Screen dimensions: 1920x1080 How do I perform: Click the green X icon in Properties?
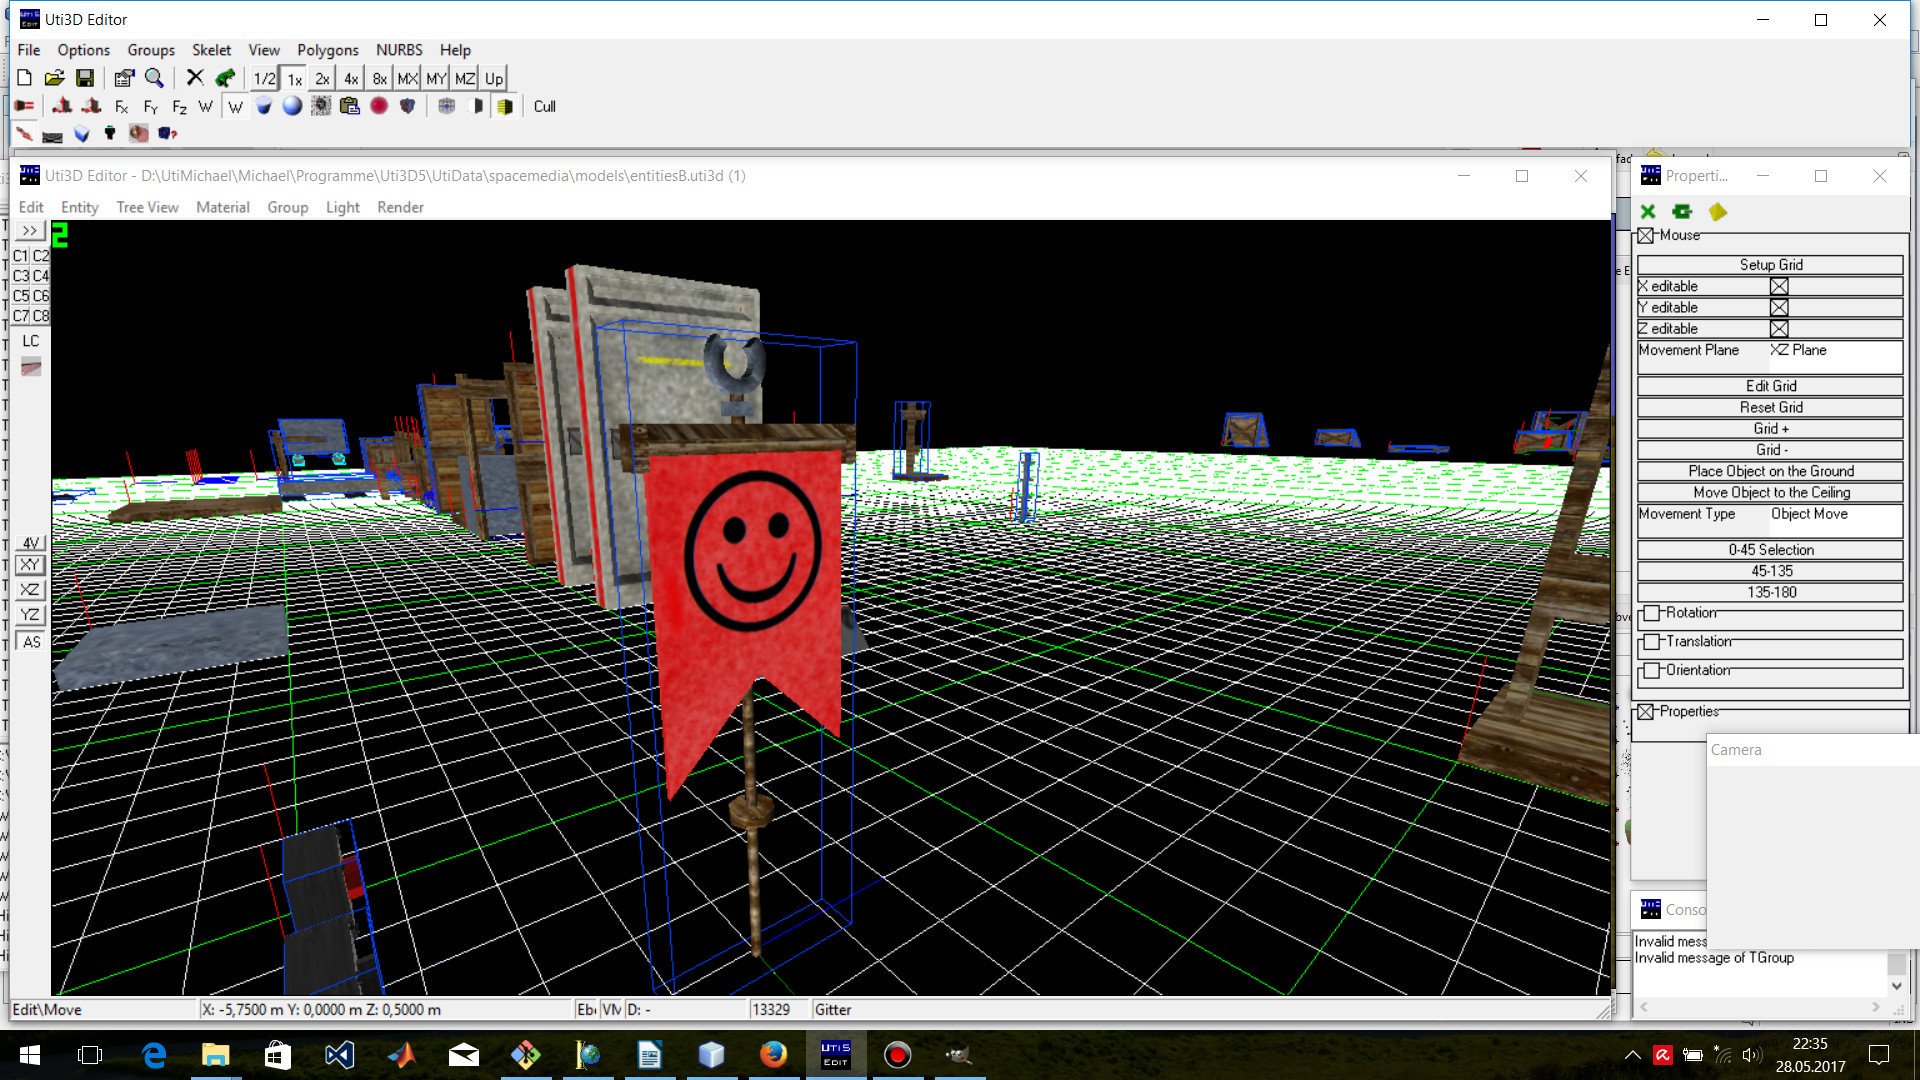[x=1648, y=212]
